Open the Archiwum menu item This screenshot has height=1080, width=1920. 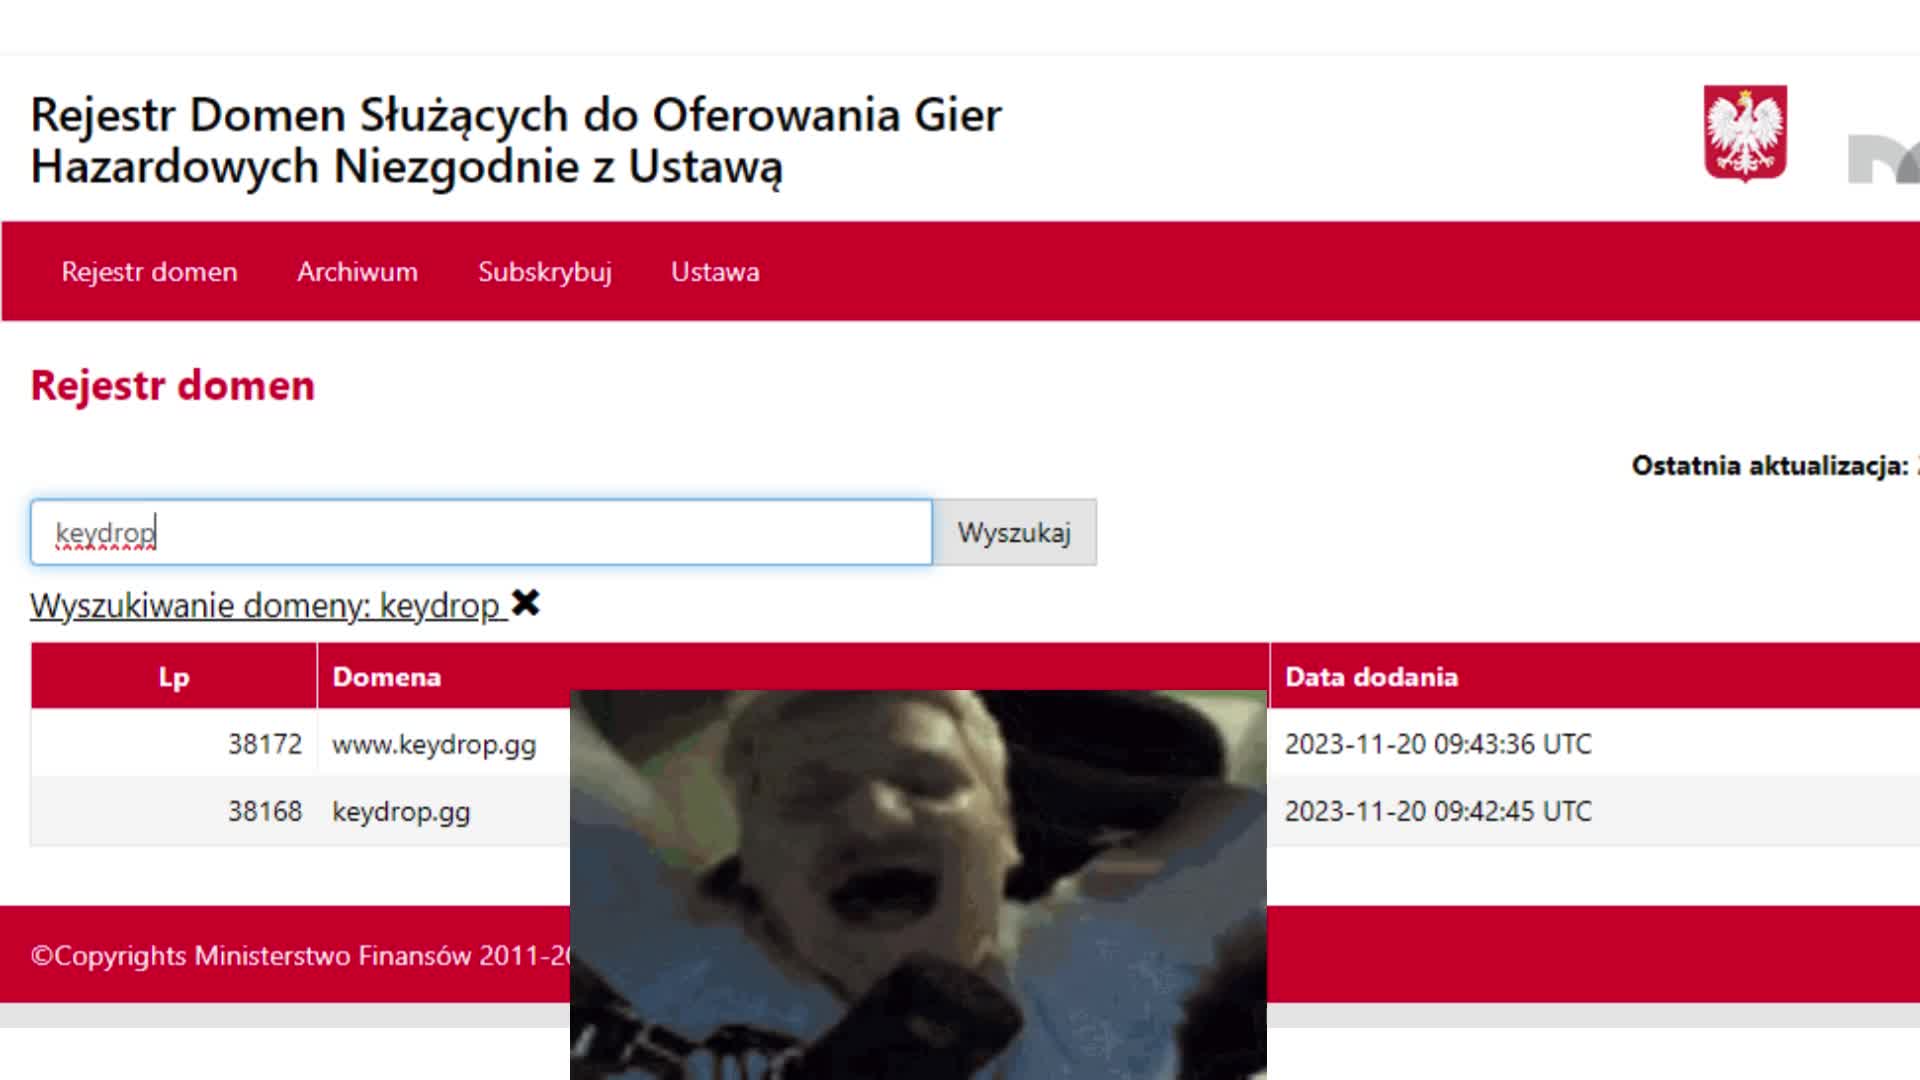357,272
